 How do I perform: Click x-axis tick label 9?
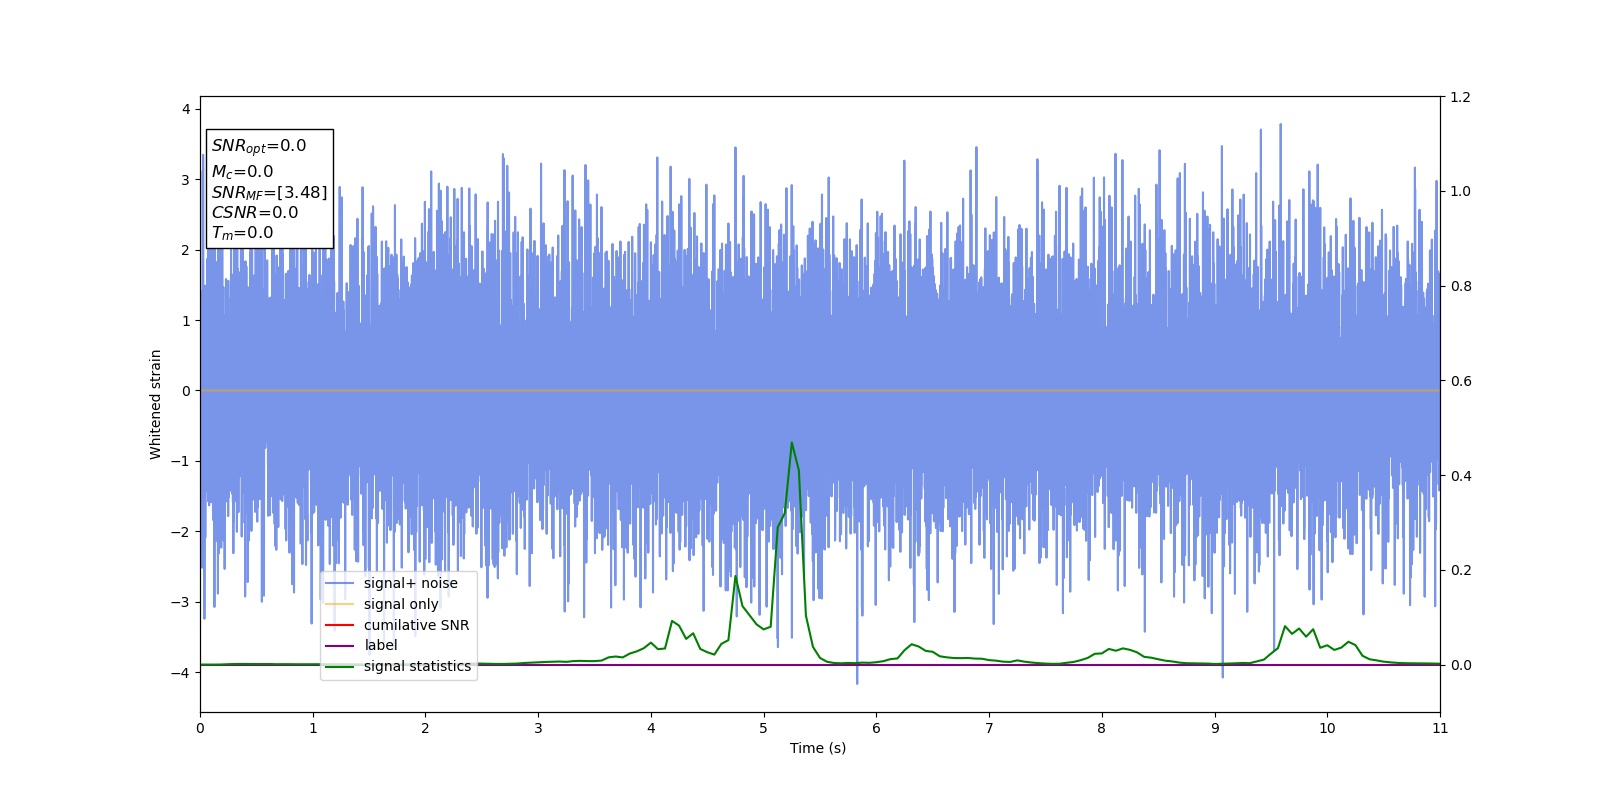(x=1215, y=728)
